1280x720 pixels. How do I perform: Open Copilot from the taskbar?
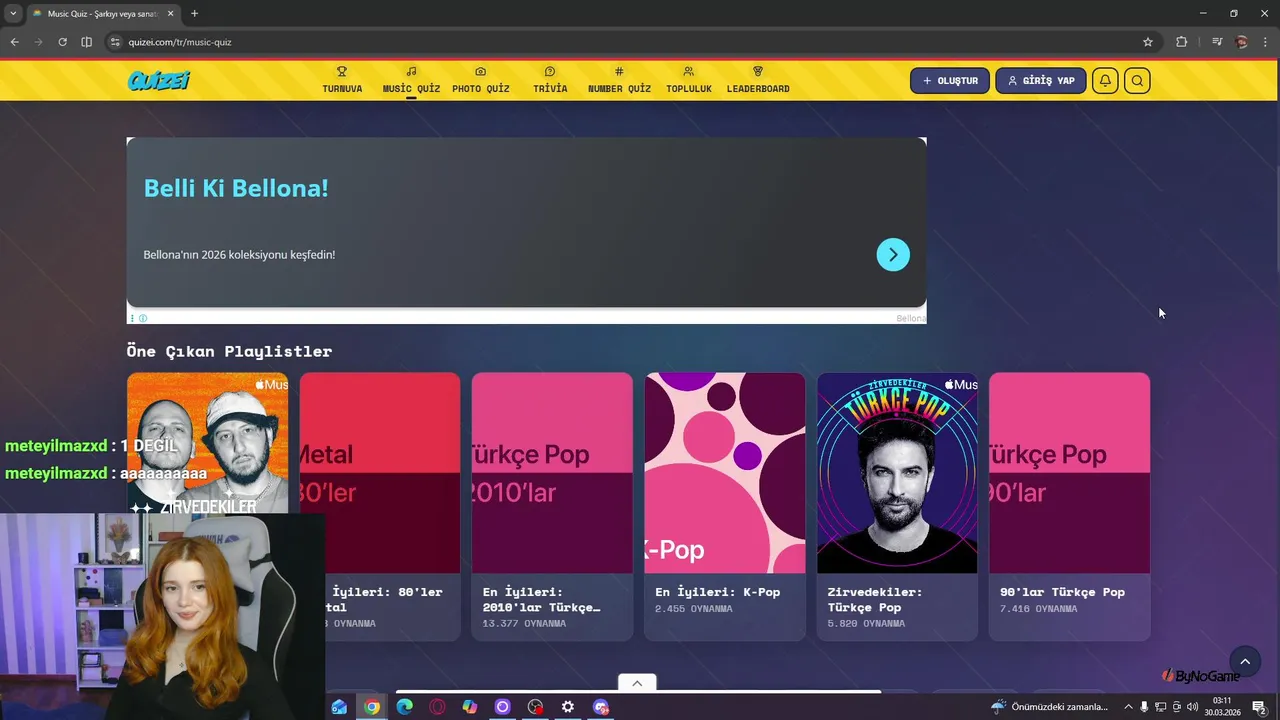[x=470, y=707]
